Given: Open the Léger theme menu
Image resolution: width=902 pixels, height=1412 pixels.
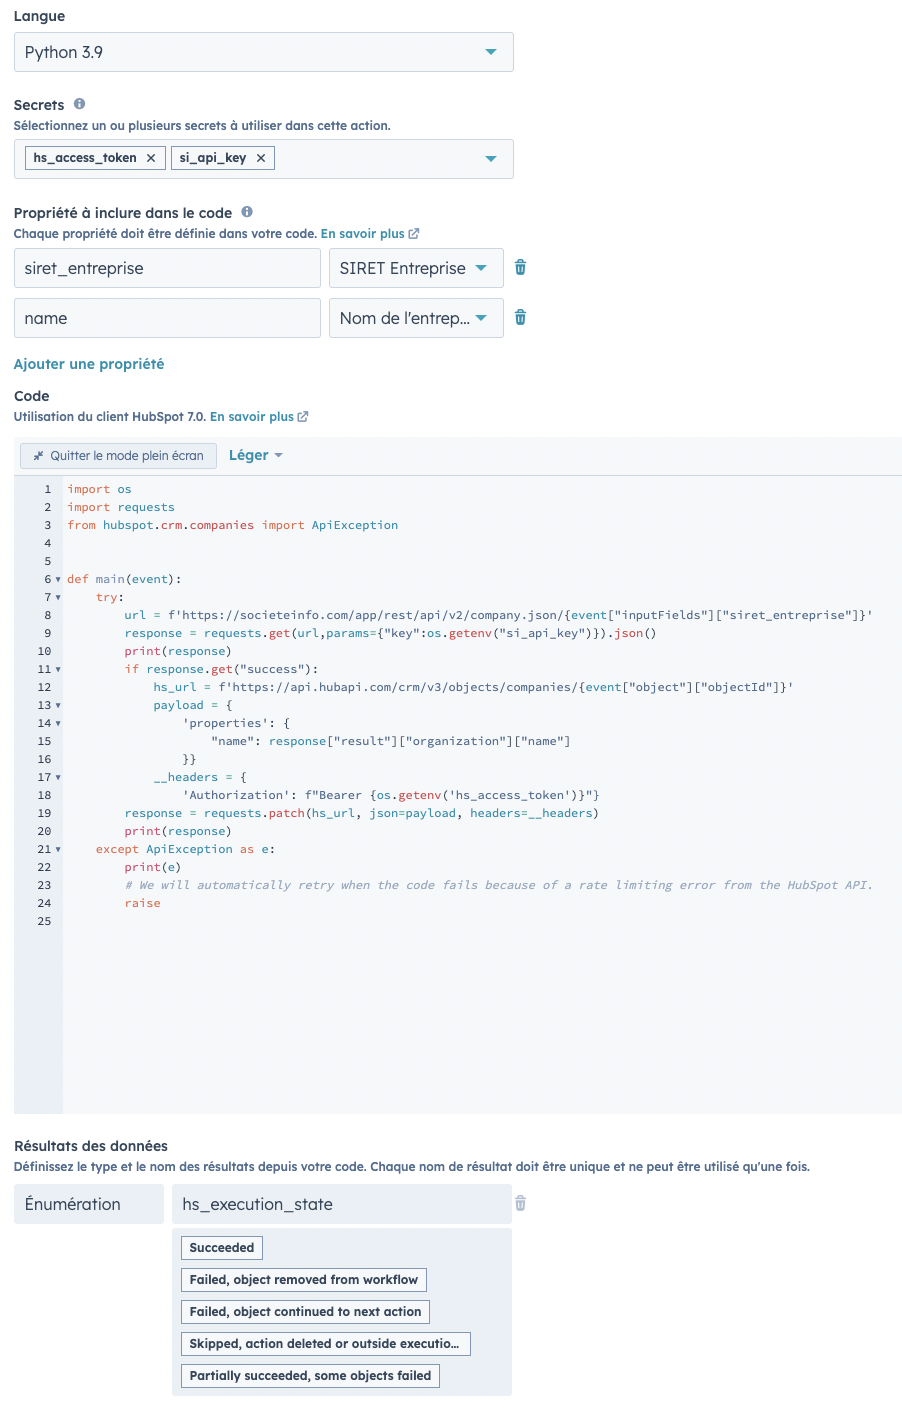Looking at the screenshot, I should [x=256, y=455].
